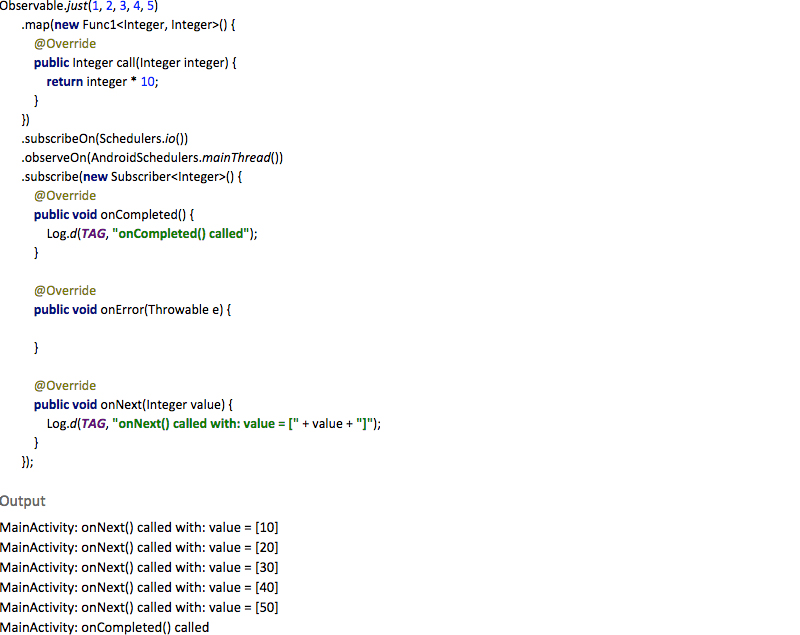Select the Output section heading

click(23, 501)
